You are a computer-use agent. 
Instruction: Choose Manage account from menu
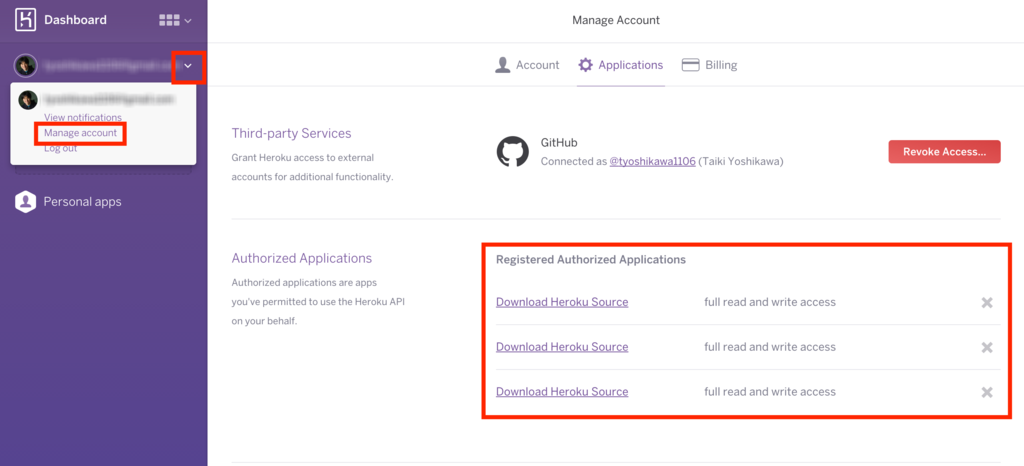point(80,133)
